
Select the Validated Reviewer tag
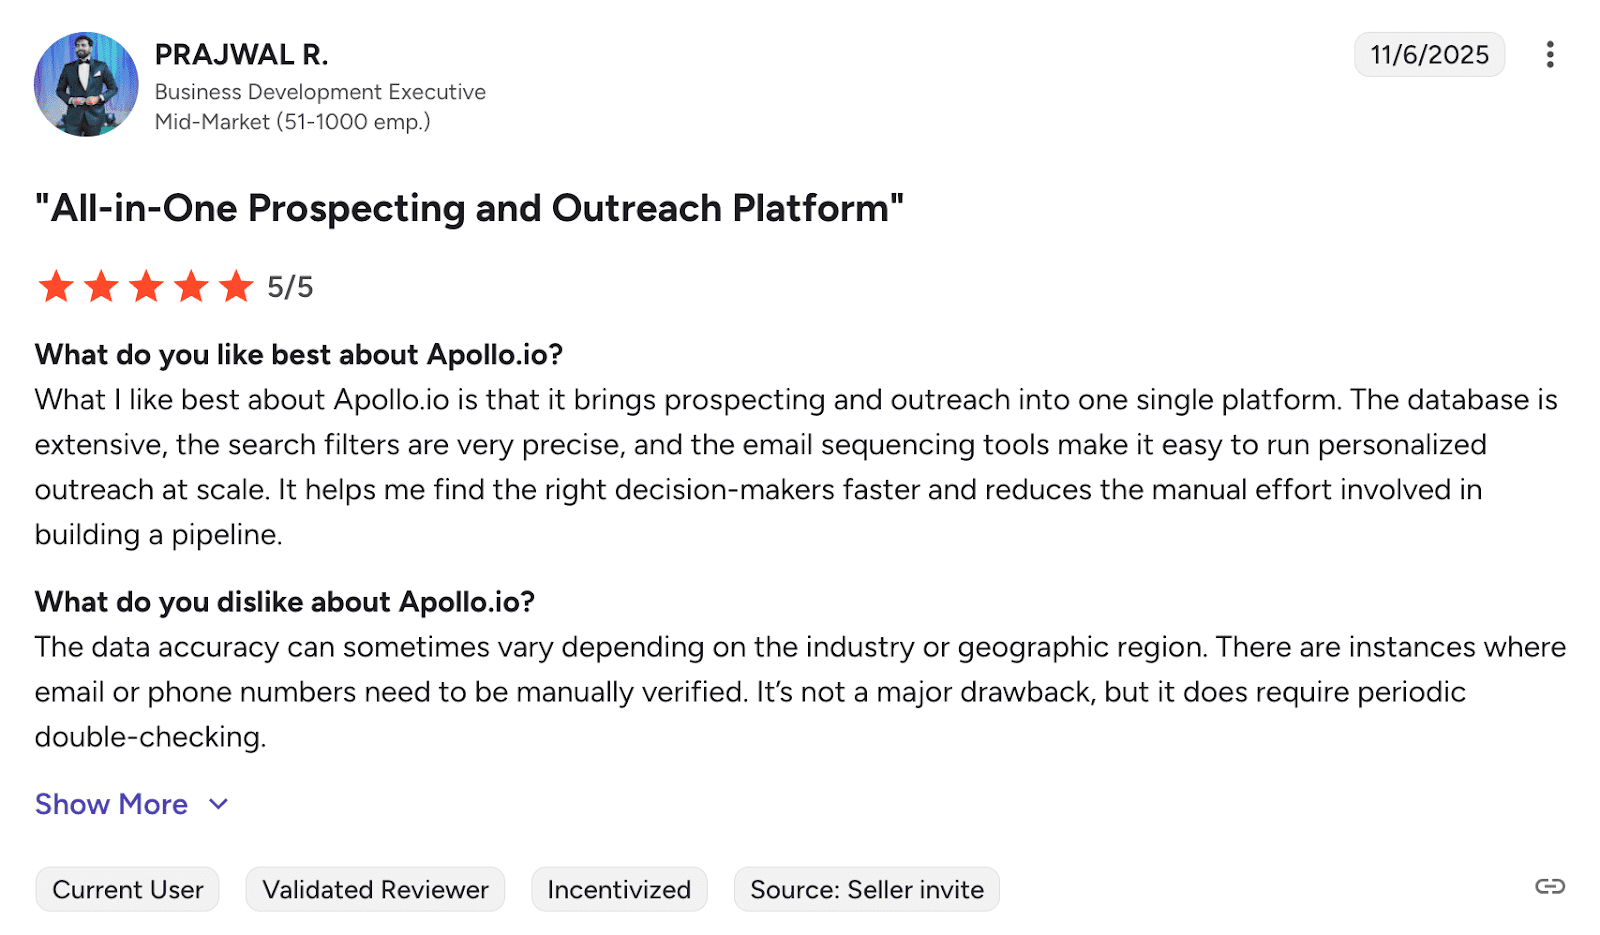375,890
